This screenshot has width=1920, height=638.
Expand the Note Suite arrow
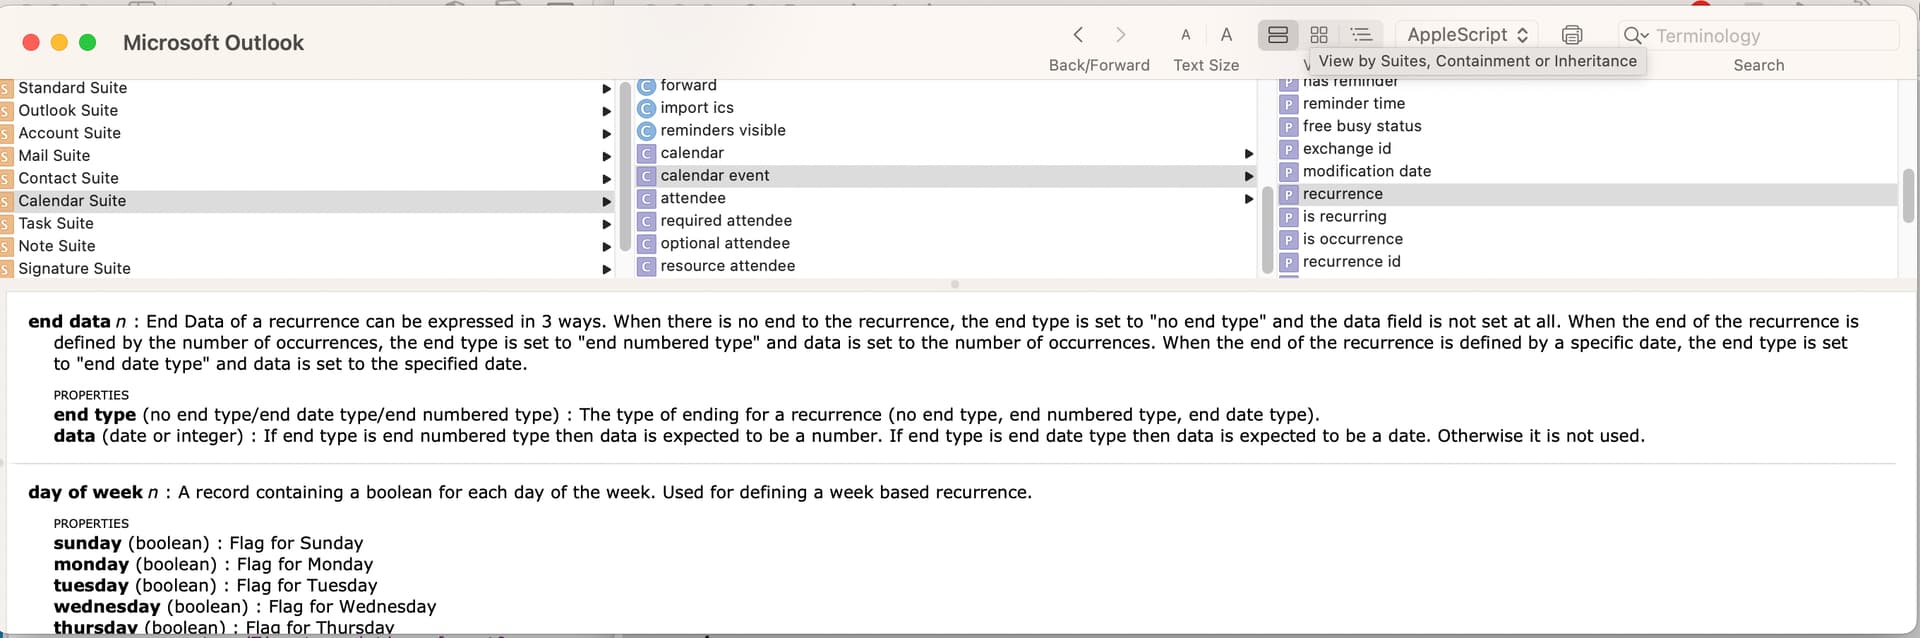(606, 247)
